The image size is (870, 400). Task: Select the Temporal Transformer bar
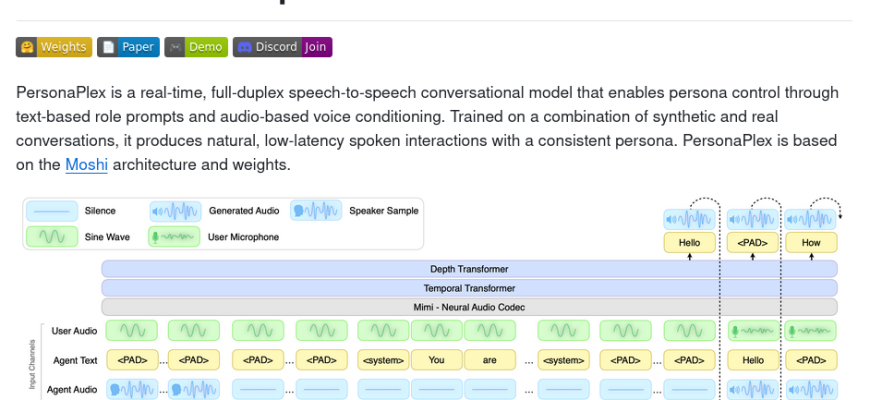point(469,288)
